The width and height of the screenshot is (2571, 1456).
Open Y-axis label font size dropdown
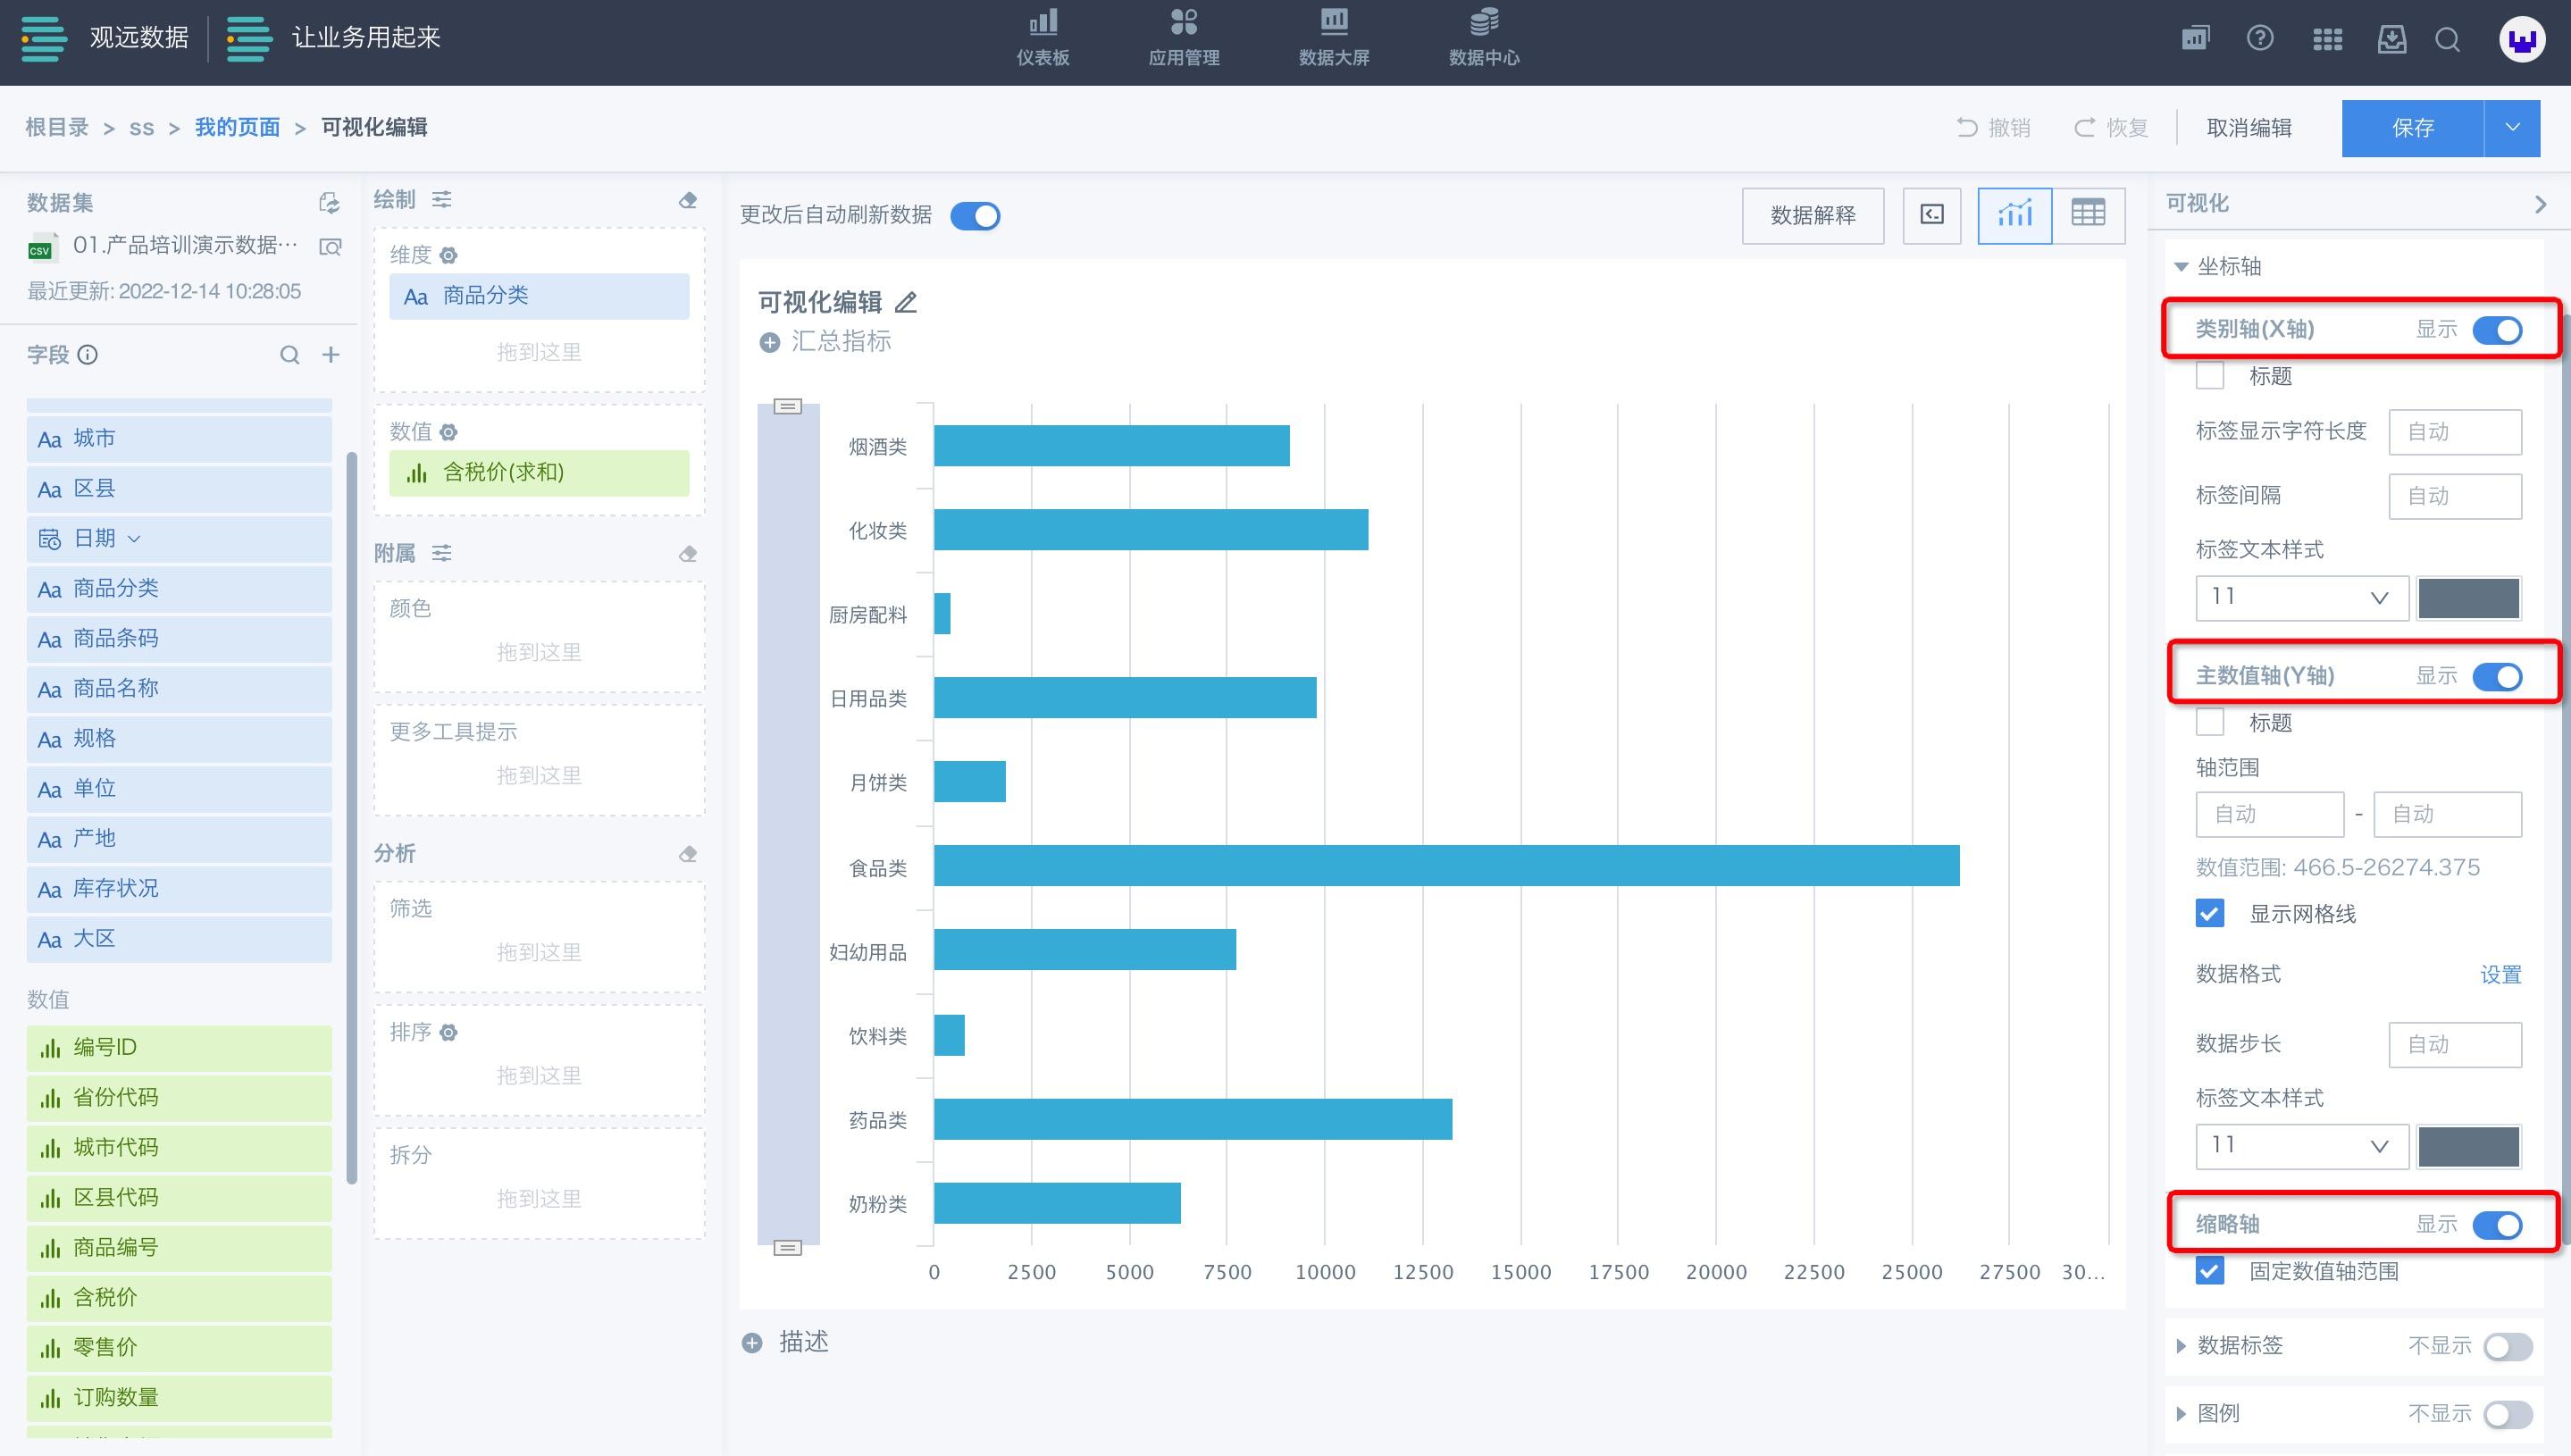pyautogui.click(x=2301, y=1146)
